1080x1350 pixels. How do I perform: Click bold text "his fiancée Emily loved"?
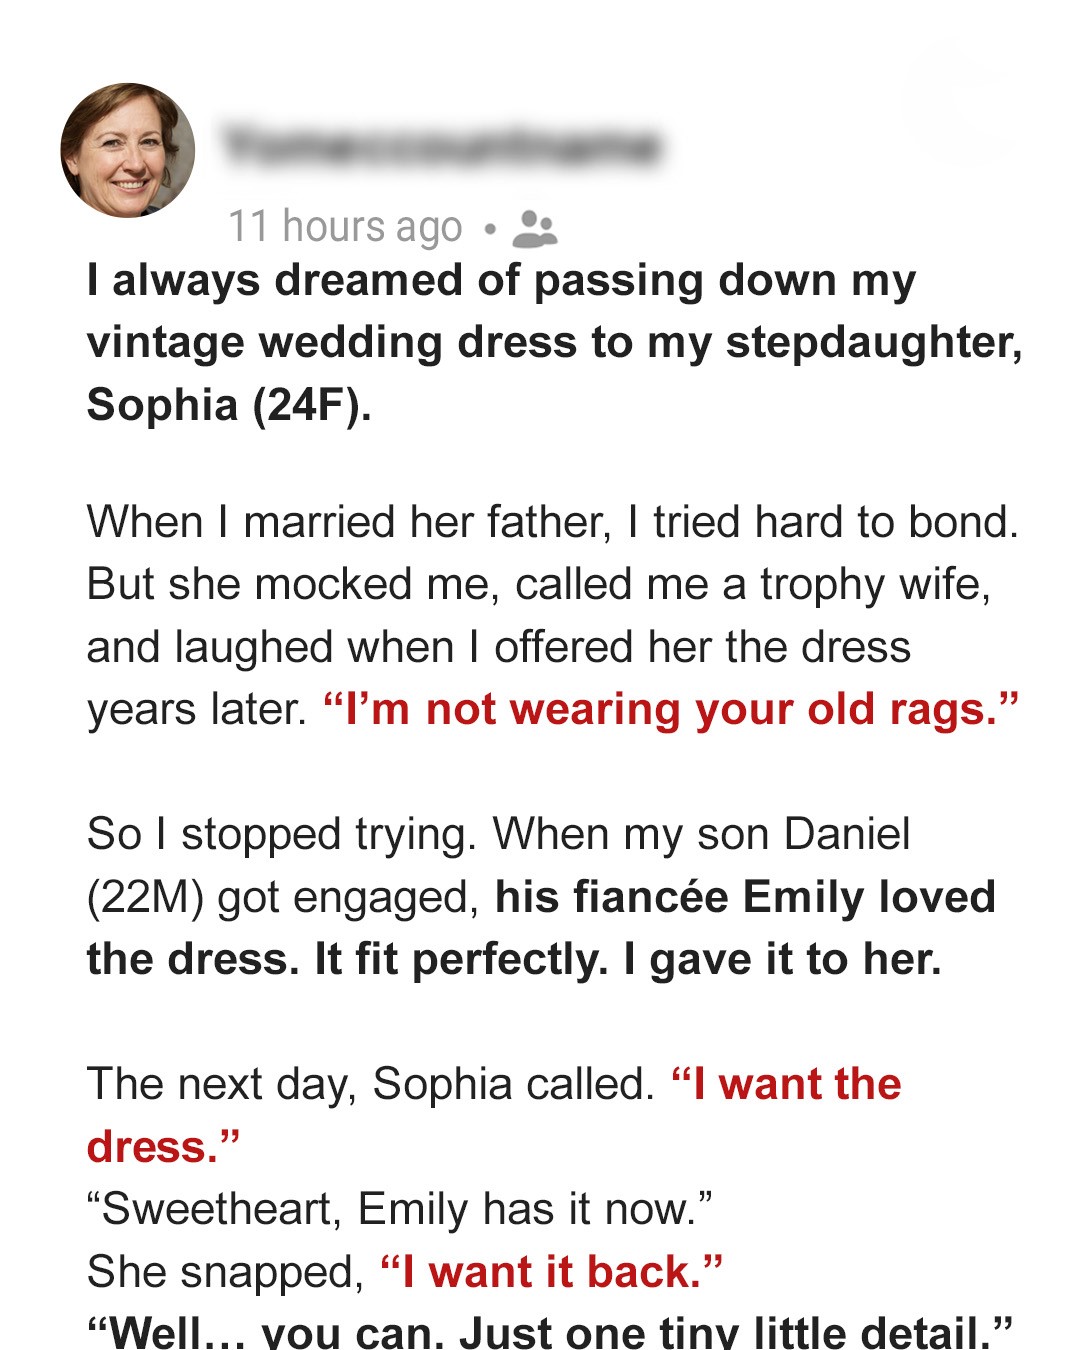(745, 897)
